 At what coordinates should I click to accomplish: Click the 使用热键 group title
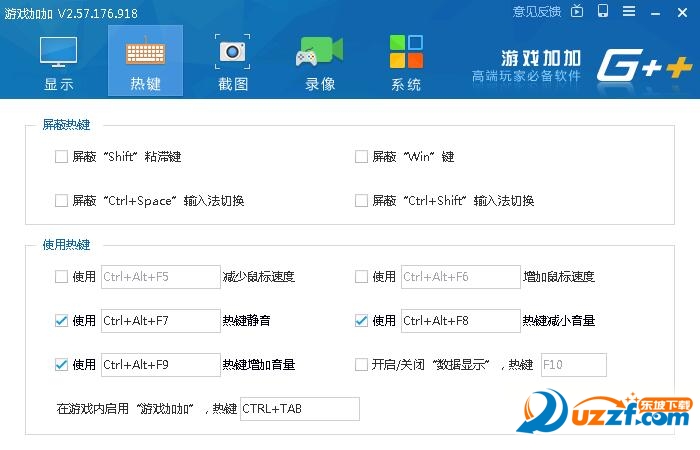coord(66,245)
